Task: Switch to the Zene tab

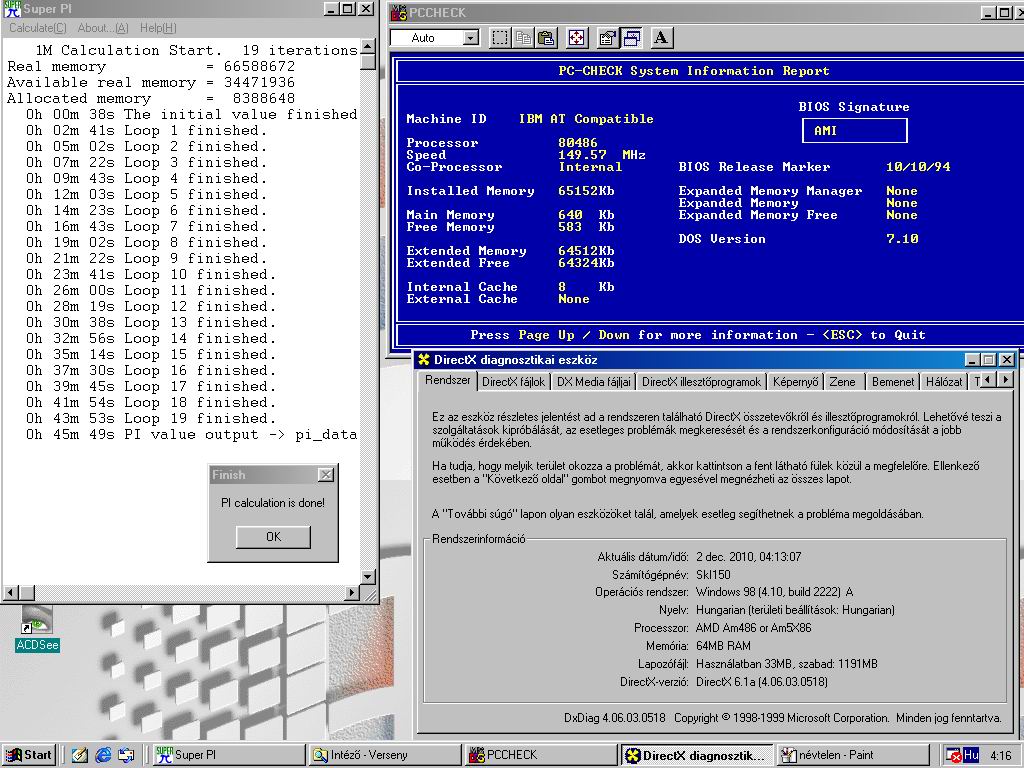Action: (x=842, y=382)
